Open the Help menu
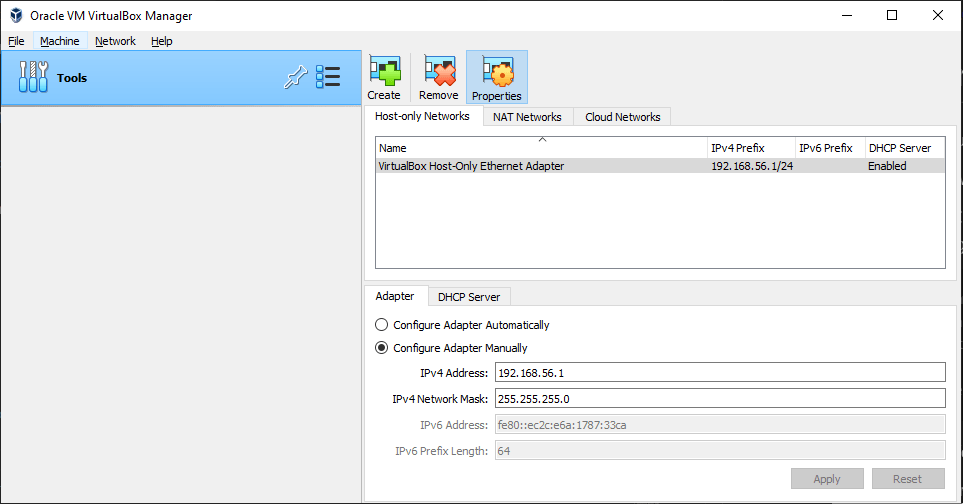The image size is (963, 504). point(162,41)
